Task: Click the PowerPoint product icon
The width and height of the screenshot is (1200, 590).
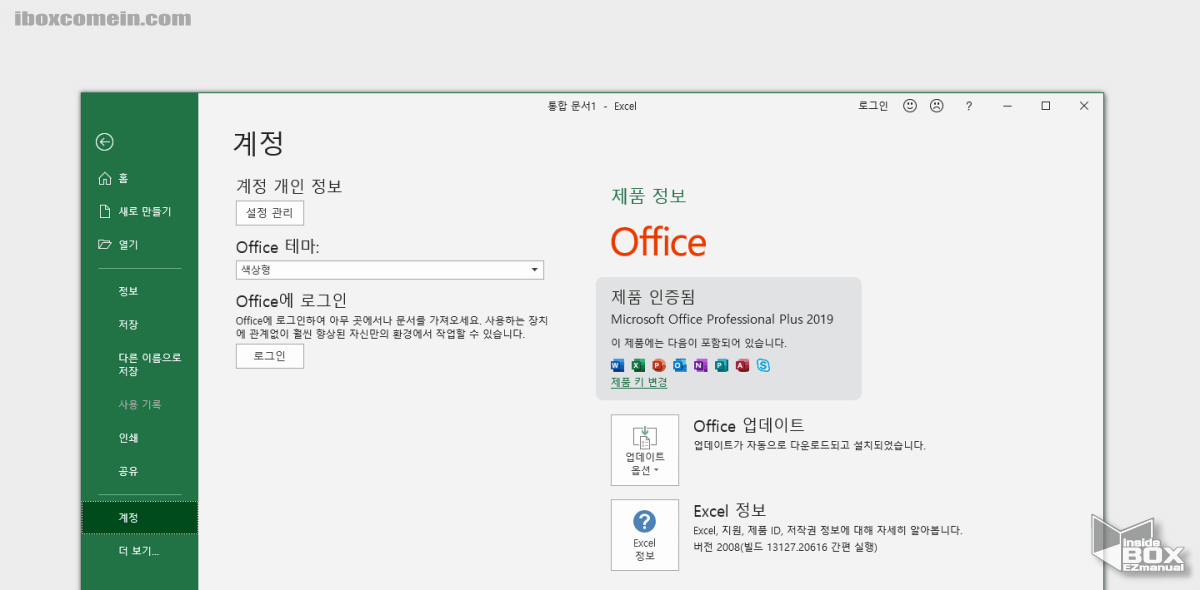Action: (x=658, y=365)
